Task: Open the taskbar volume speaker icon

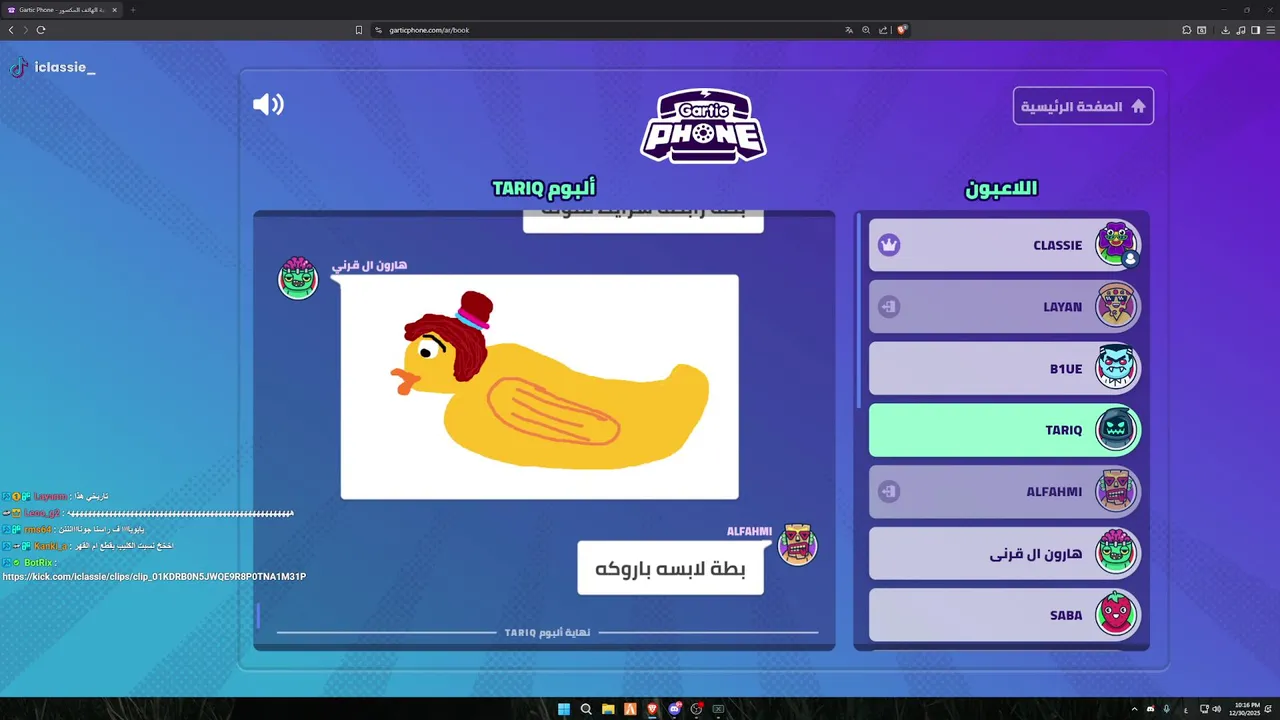Action: tap(1216, 709)
